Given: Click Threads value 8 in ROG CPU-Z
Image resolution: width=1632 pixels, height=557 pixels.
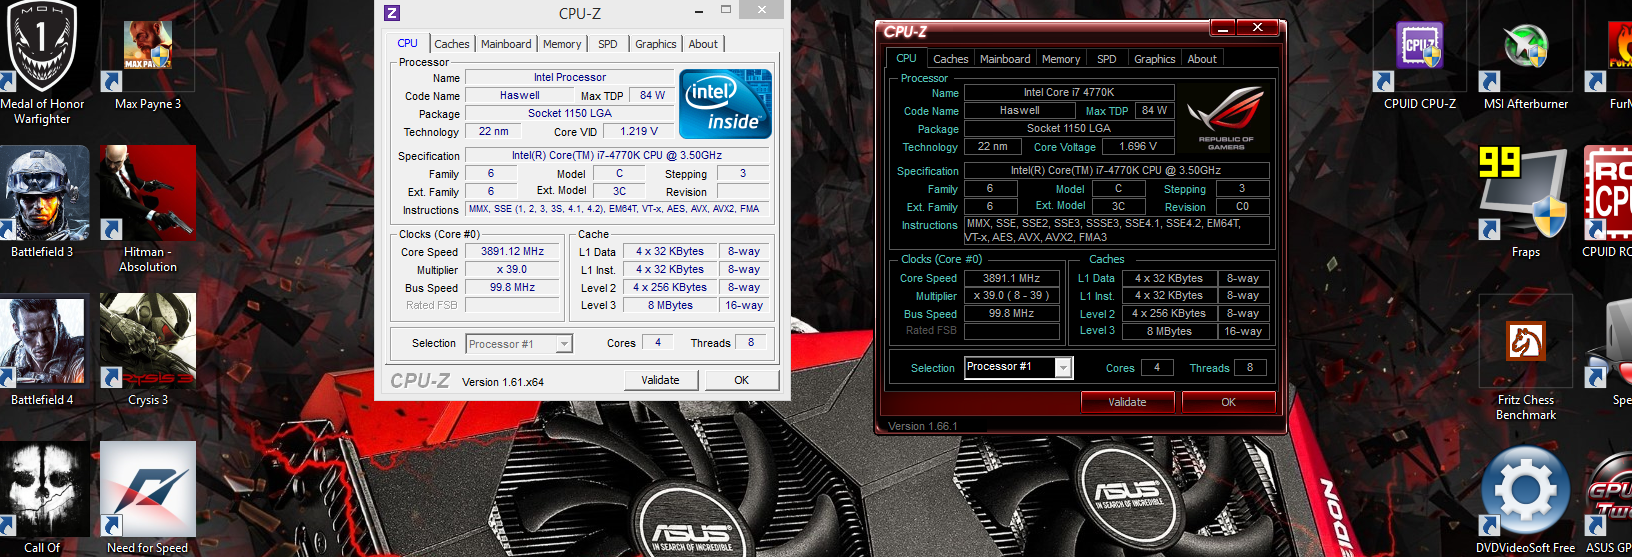Looking at the screenshot, I should pyautogui.click(x=1250, y=368).
